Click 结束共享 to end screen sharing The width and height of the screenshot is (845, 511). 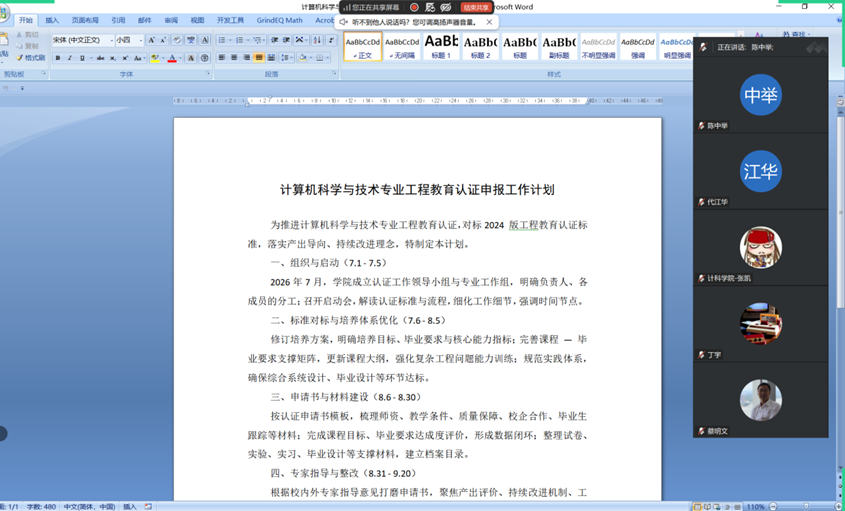point(476,7)
